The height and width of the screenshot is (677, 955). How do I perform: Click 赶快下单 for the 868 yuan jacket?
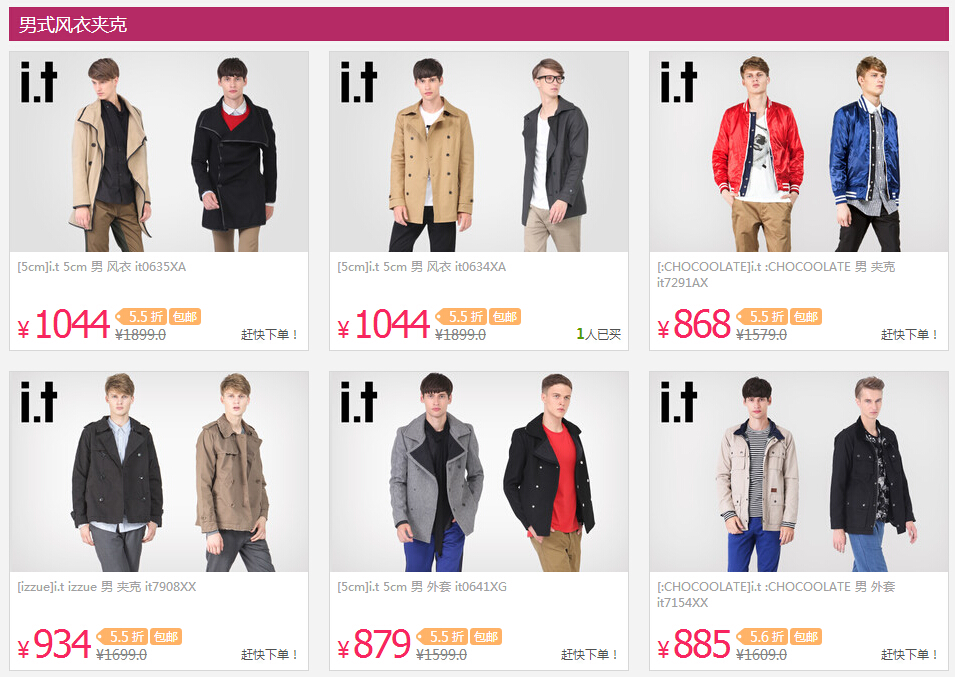[909, 334]
